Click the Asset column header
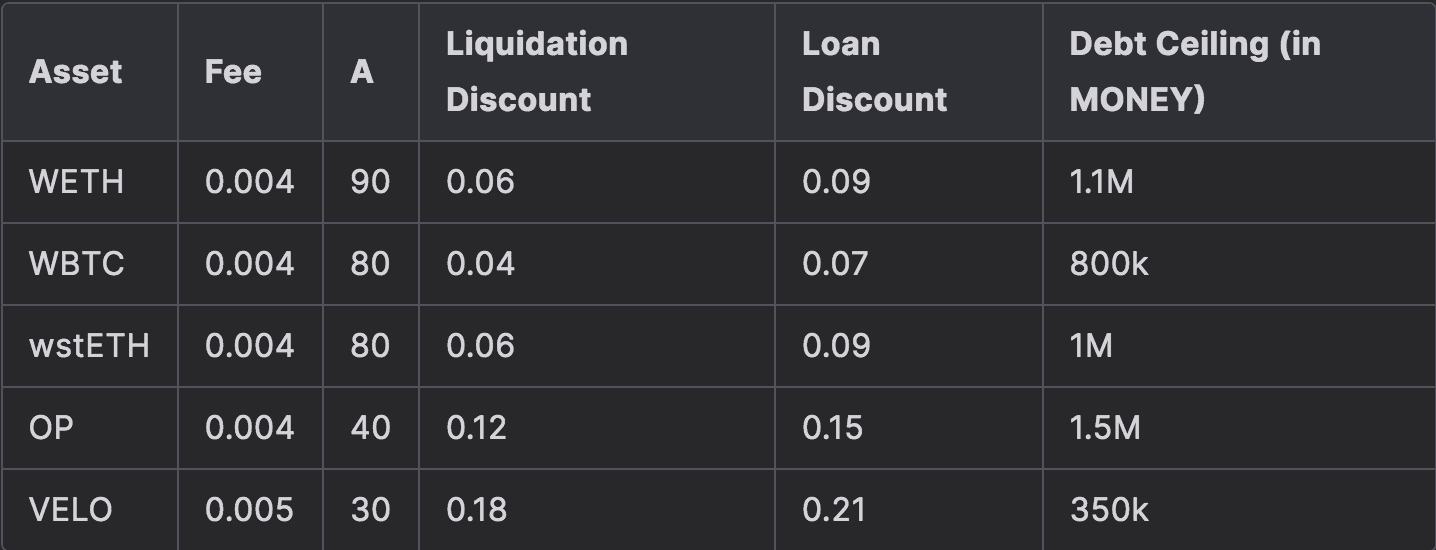This screenshot has width=1436, height=550. [x=76, y=72]
